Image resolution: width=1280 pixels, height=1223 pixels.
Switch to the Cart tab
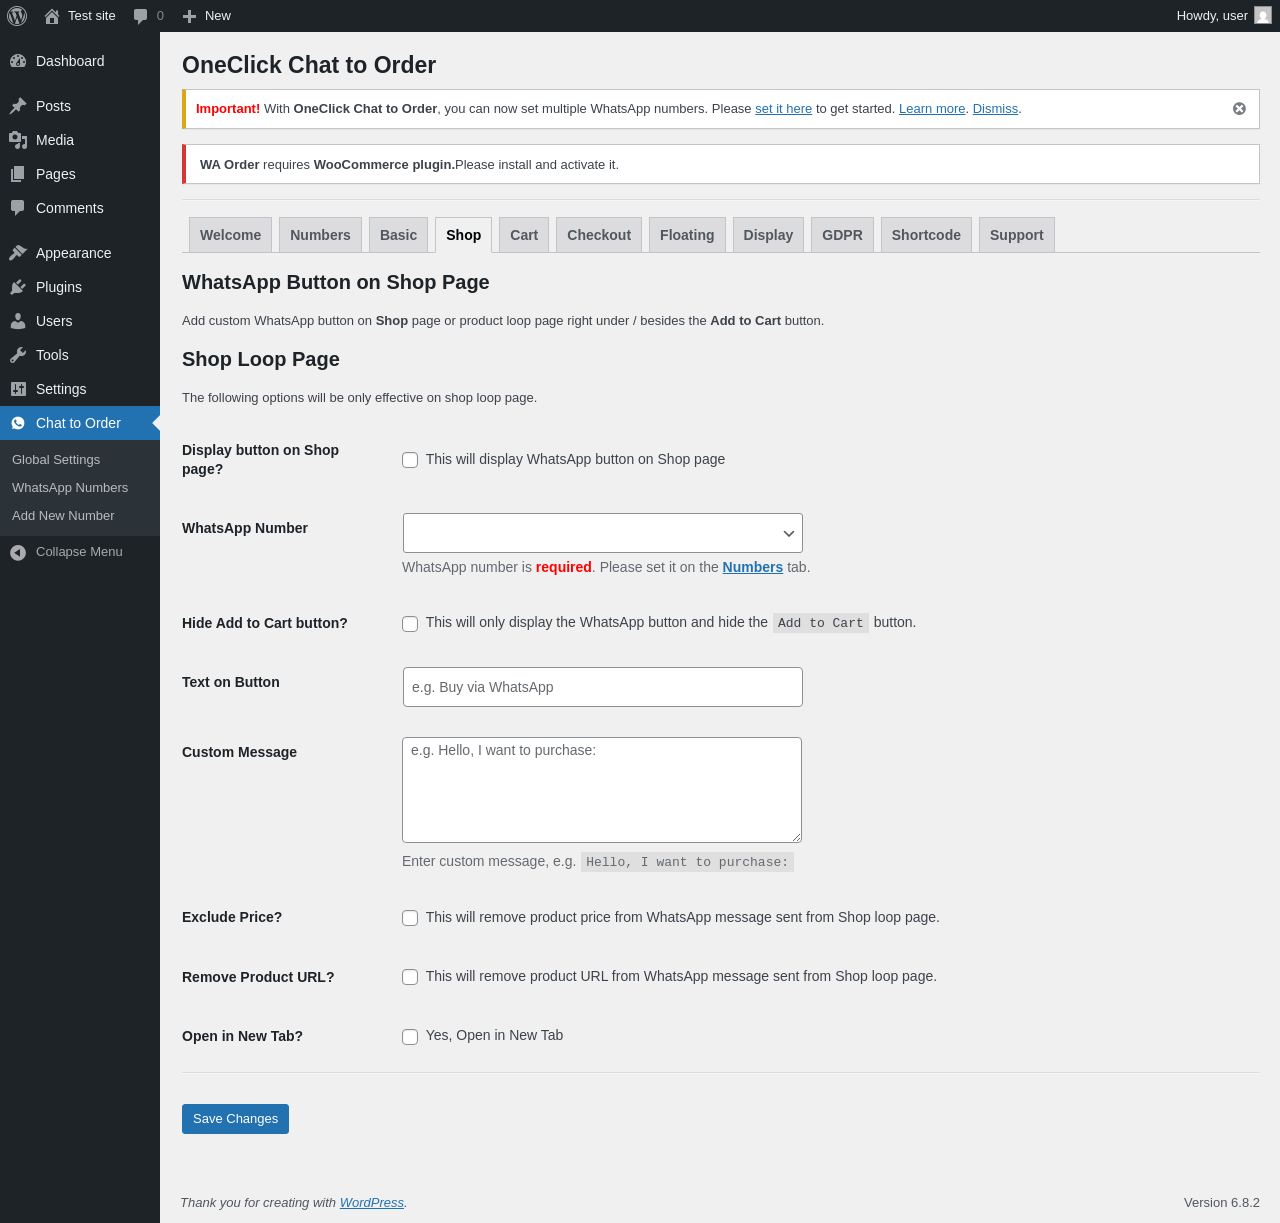tap(524, 235)
